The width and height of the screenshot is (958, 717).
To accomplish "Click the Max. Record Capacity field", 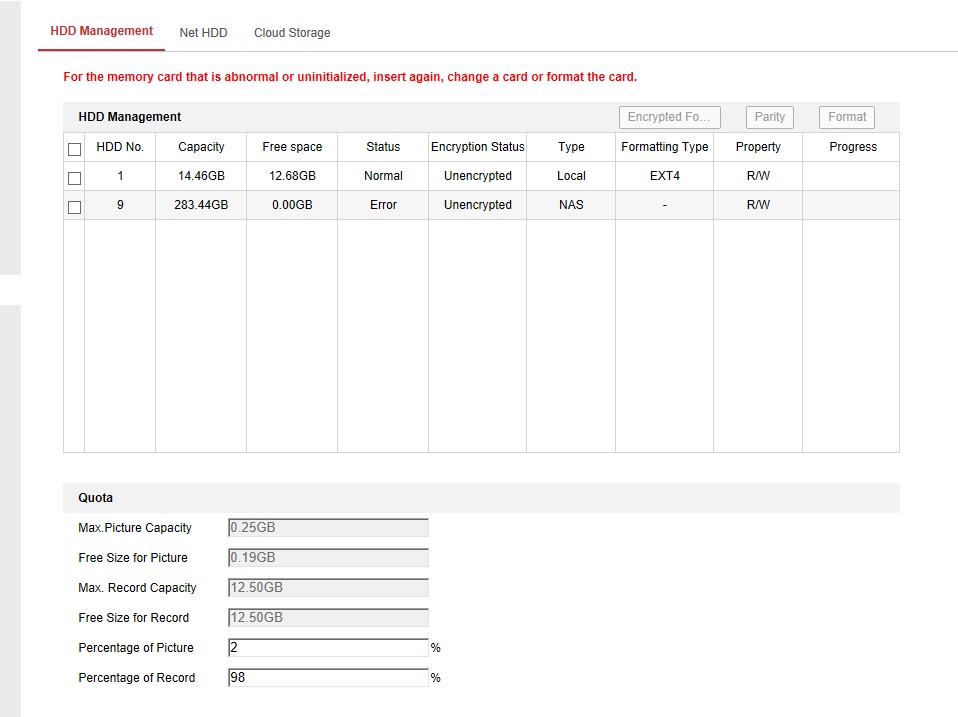I will tap(327, 588).
